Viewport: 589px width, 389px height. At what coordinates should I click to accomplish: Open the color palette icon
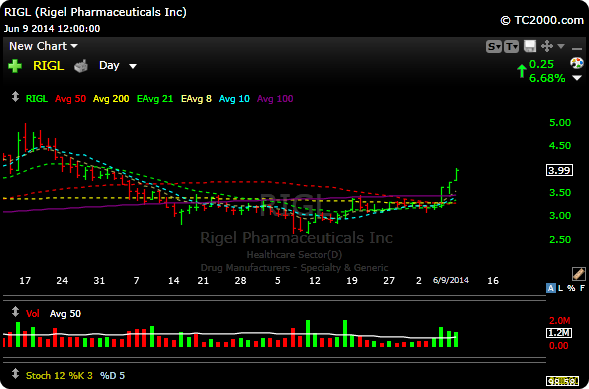[577, 63]
